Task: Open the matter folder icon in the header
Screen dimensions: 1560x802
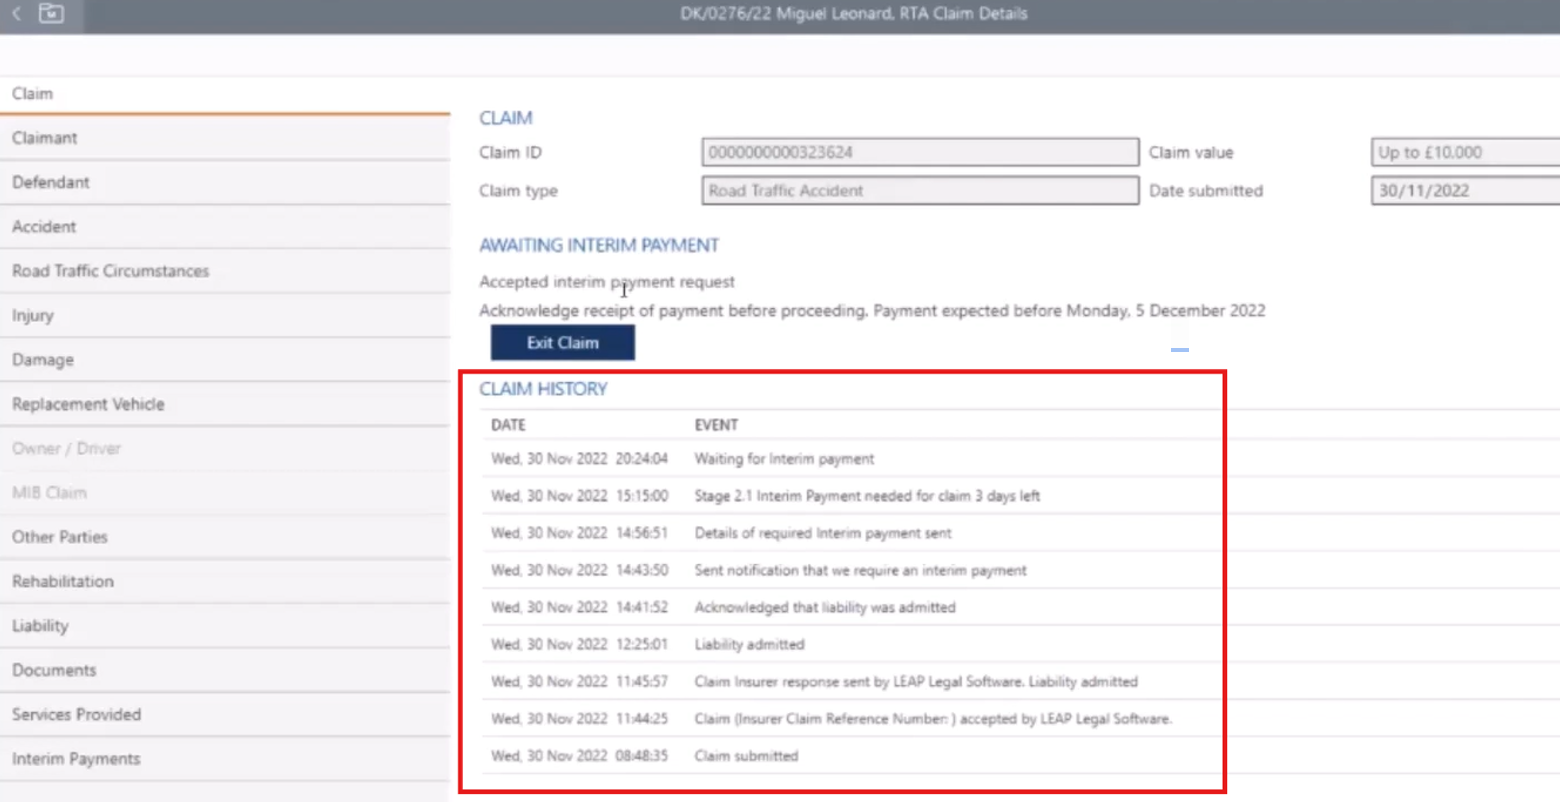Action: click(51, 14)
